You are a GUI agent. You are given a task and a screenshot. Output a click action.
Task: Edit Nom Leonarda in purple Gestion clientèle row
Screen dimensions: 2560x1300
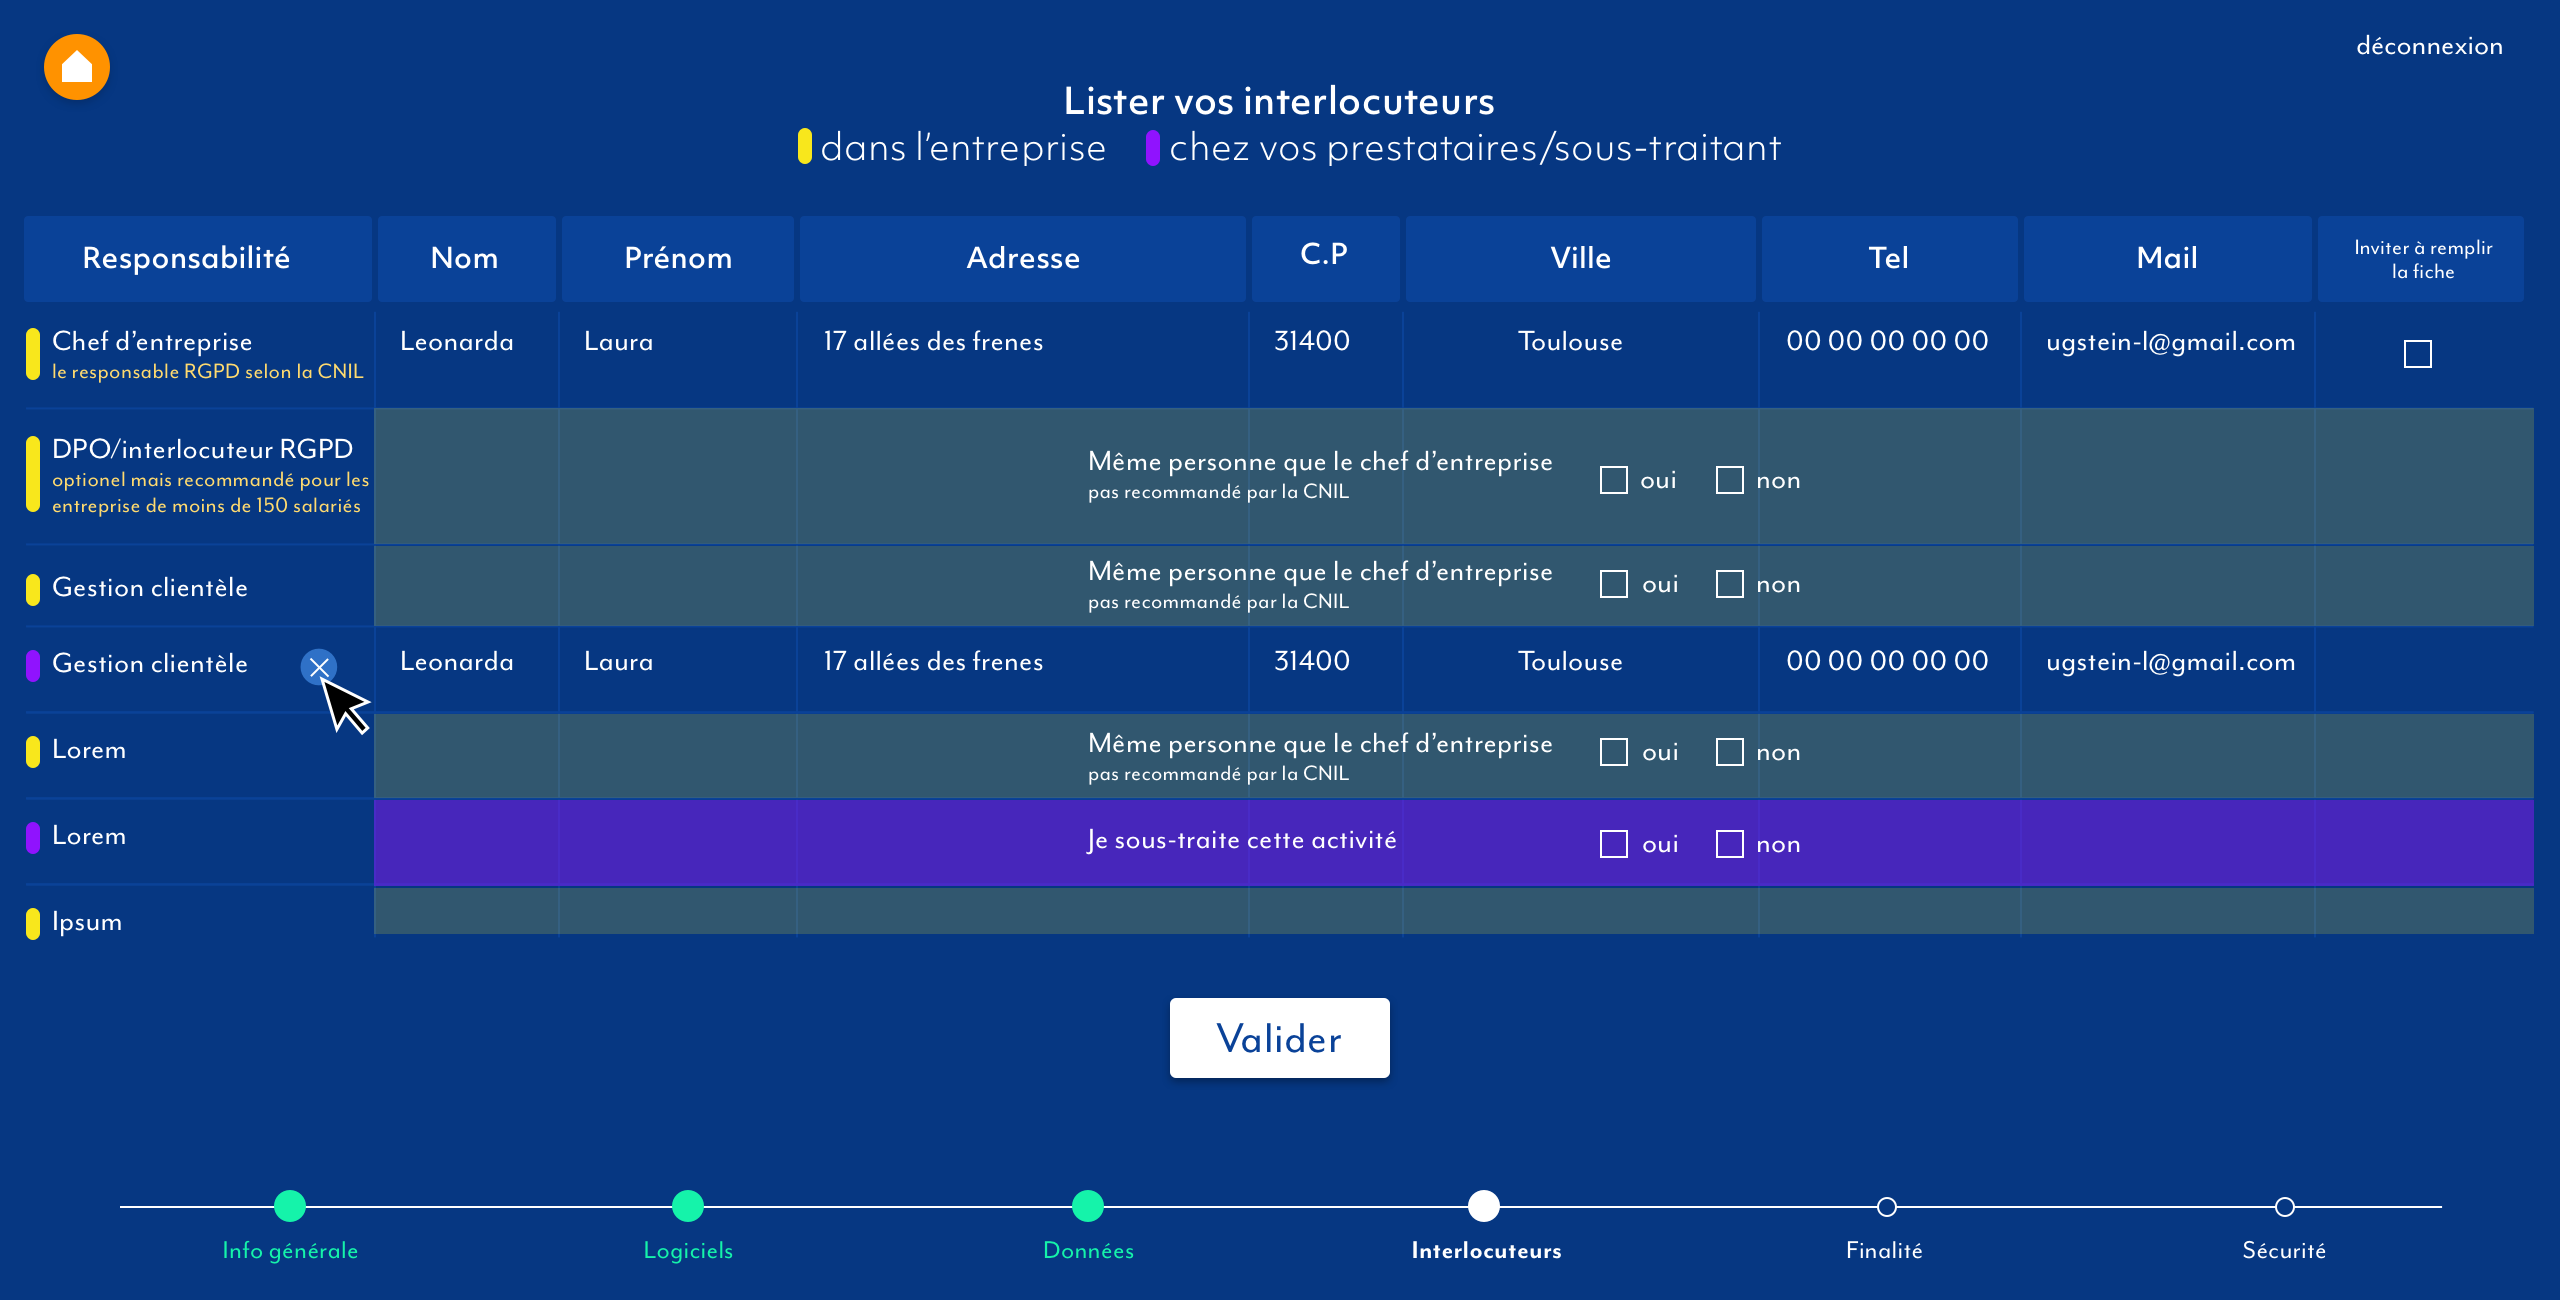tap(457, 662)
